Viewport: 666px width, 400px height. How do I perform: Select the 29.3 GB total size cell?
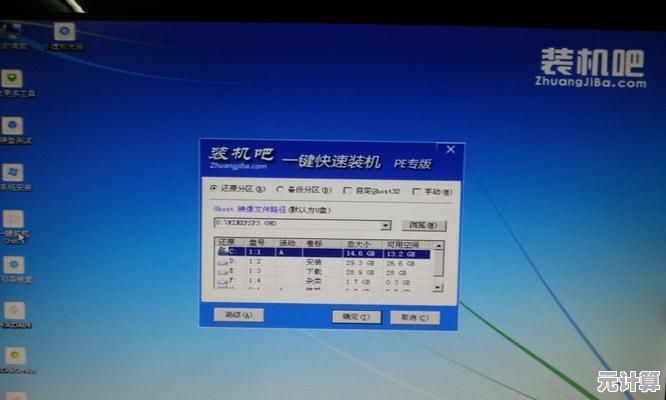[x=360, y=263]
